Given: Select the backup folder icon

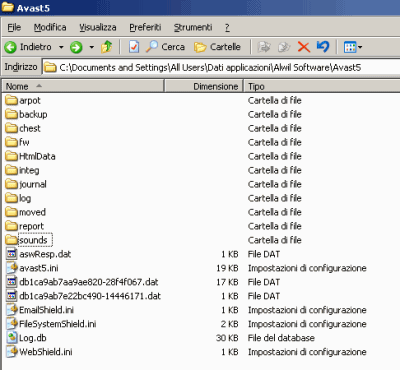Looking at the screenshot, I should coord(12,114).
